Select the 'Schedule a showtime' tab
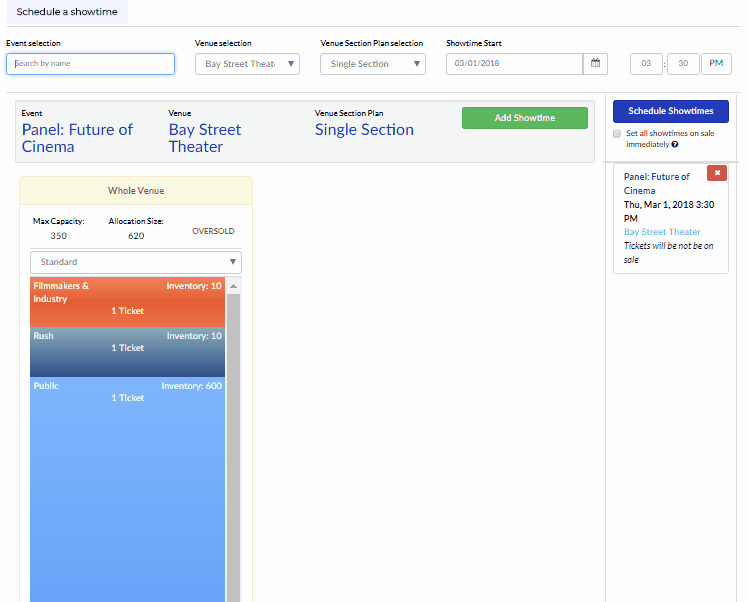This screenshot has width=749, height=602. 67,11
